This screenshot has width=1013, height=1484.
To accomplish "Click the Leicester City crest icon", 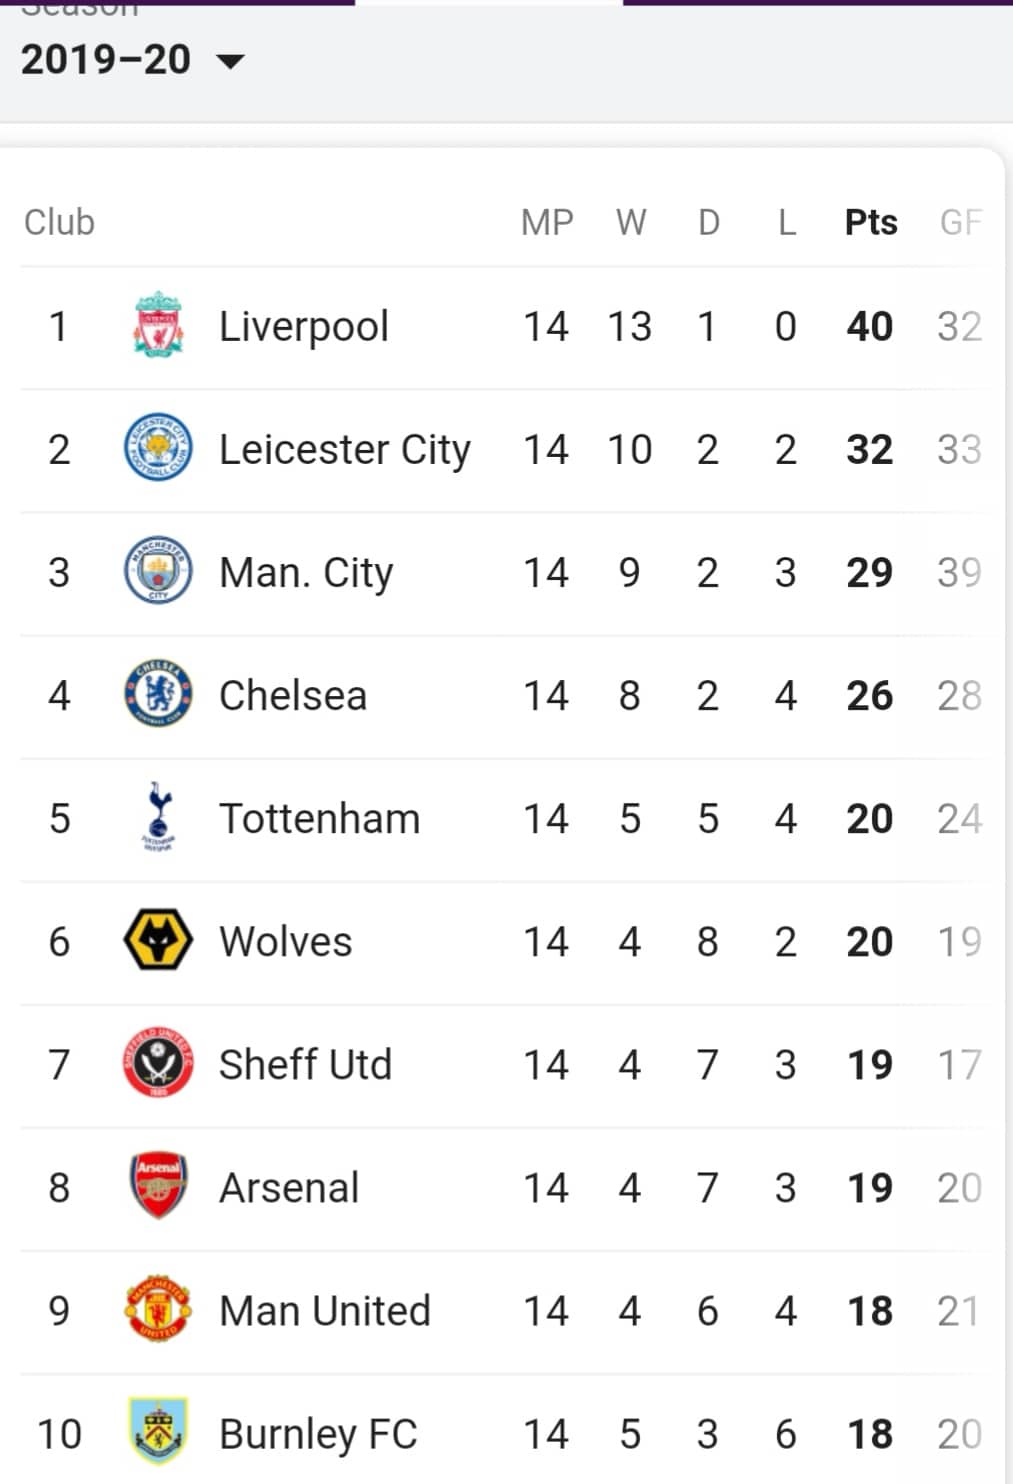I will tap(158, 448).
